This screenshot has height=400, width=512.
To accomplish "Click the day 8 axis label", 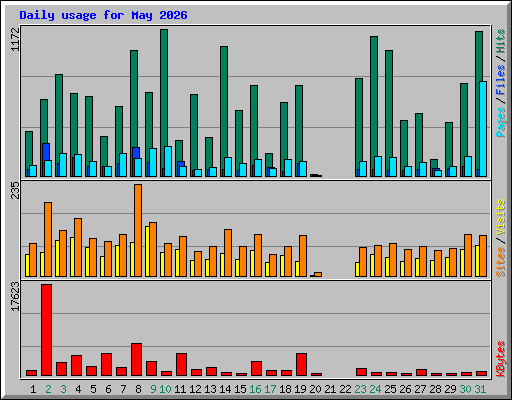I will click(x=138, y=389).
